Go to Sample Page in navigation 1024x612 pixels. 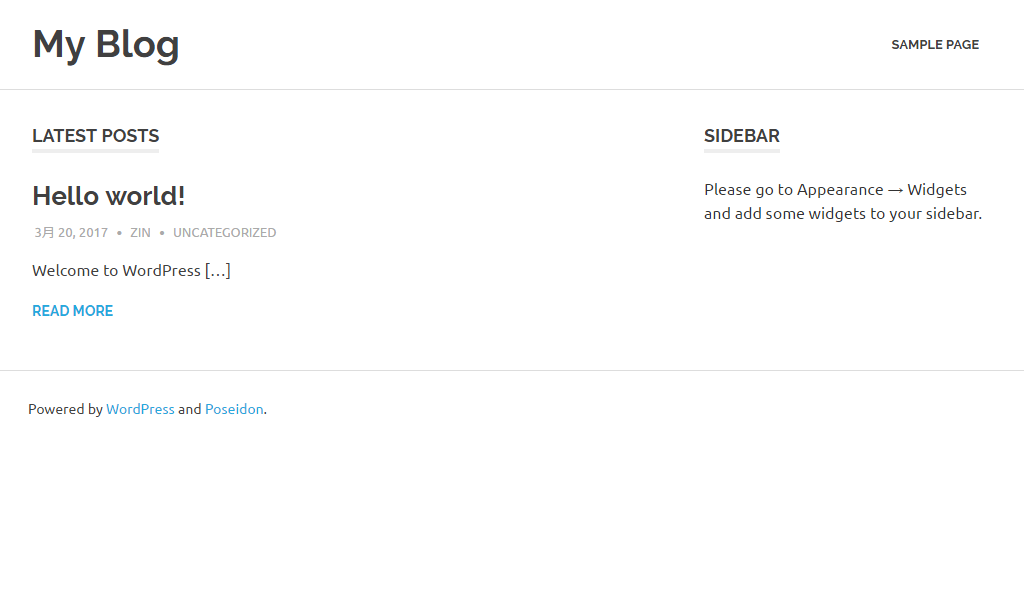pos(935,44)
